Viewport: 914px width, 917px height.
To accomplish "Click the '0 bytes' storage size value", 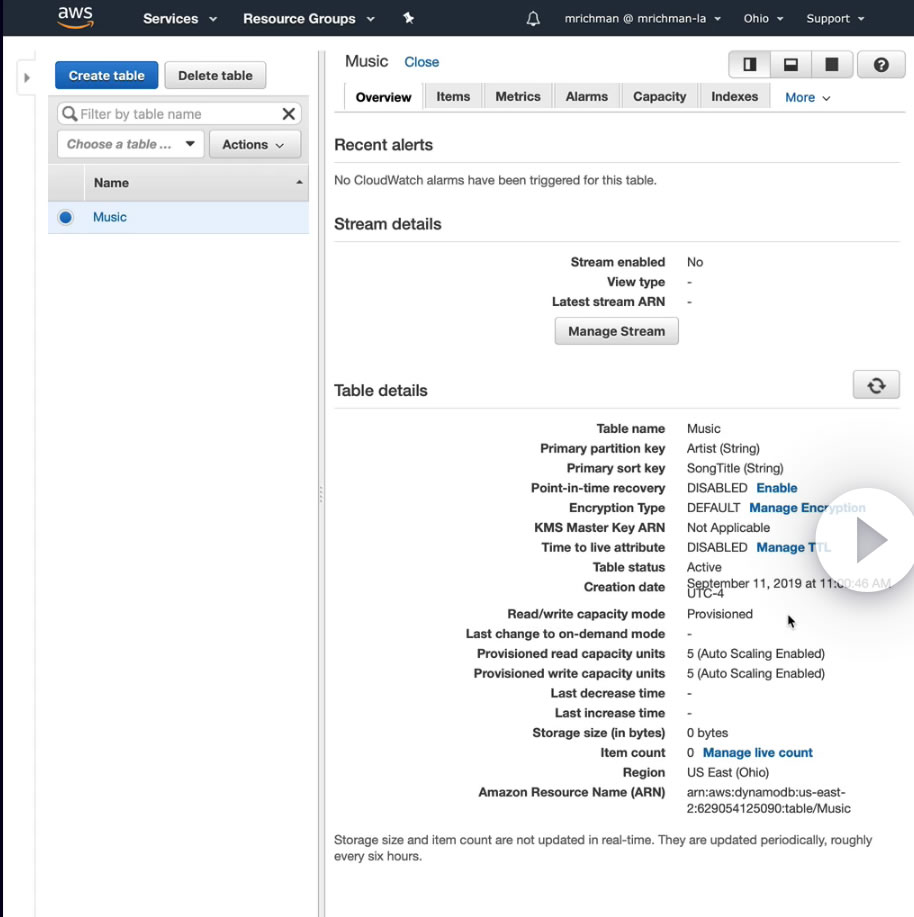I will point(707,733).
